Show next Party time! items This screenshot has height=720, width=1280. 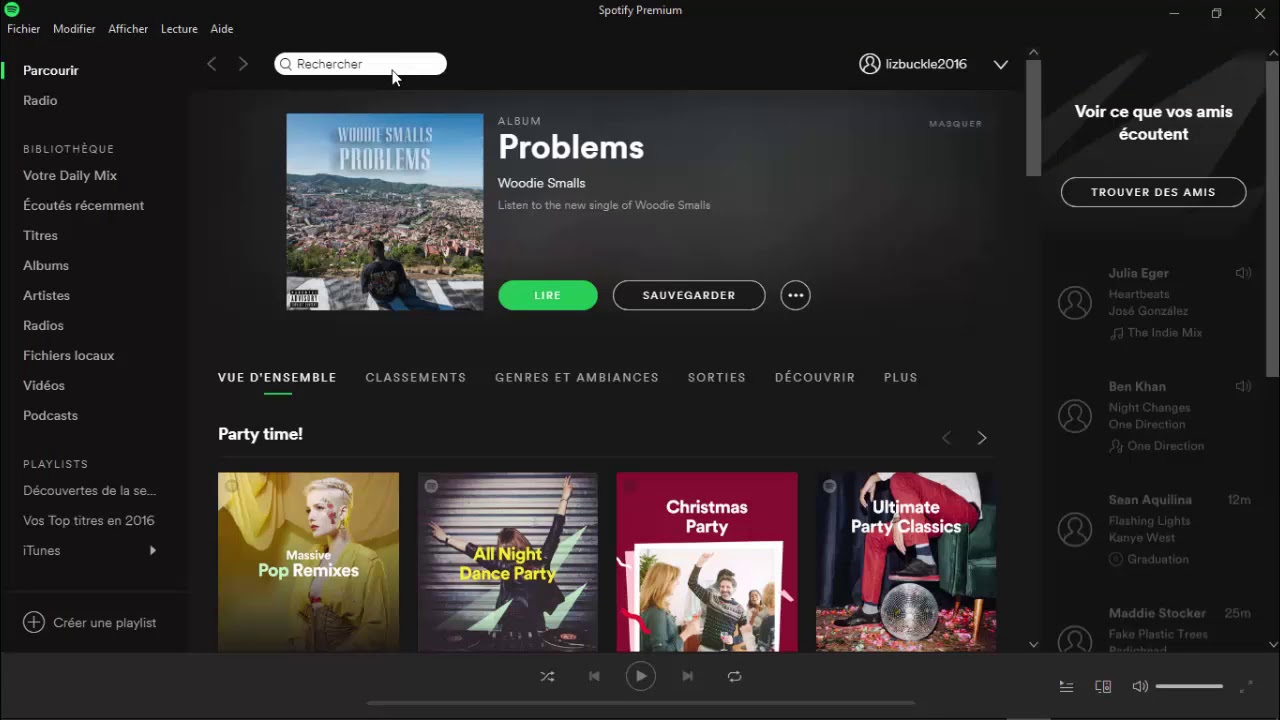point(981,438)
